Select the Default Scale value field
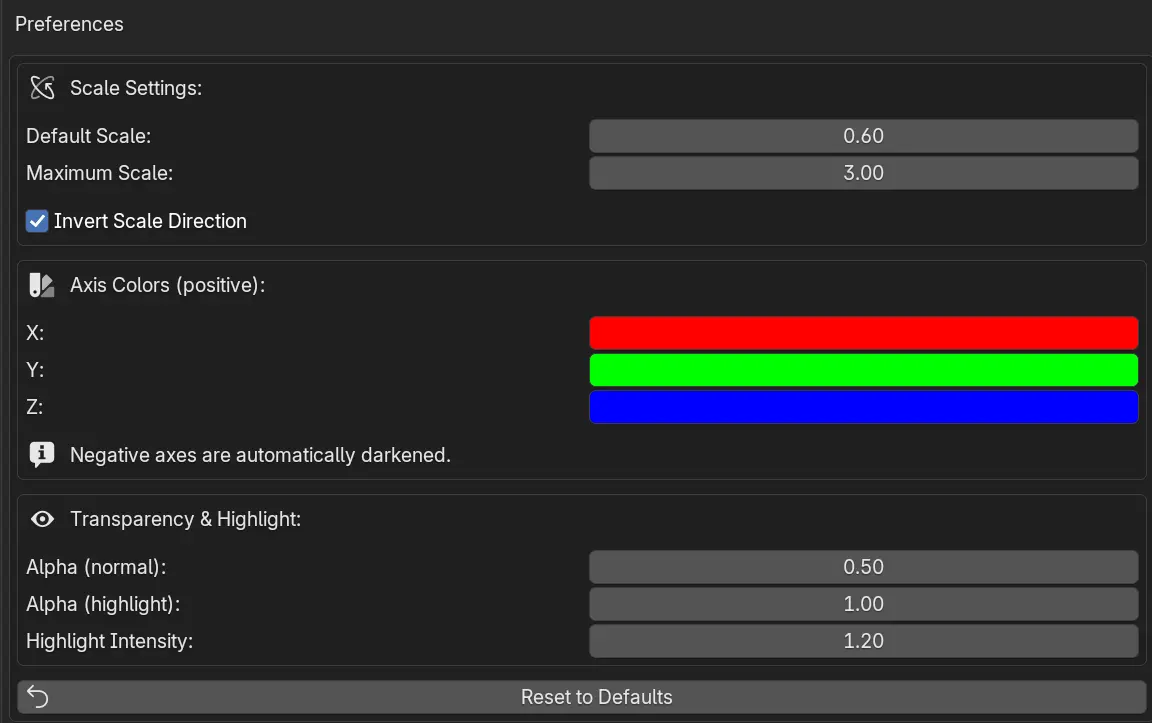1152x723 pixels. click(863, 136)
